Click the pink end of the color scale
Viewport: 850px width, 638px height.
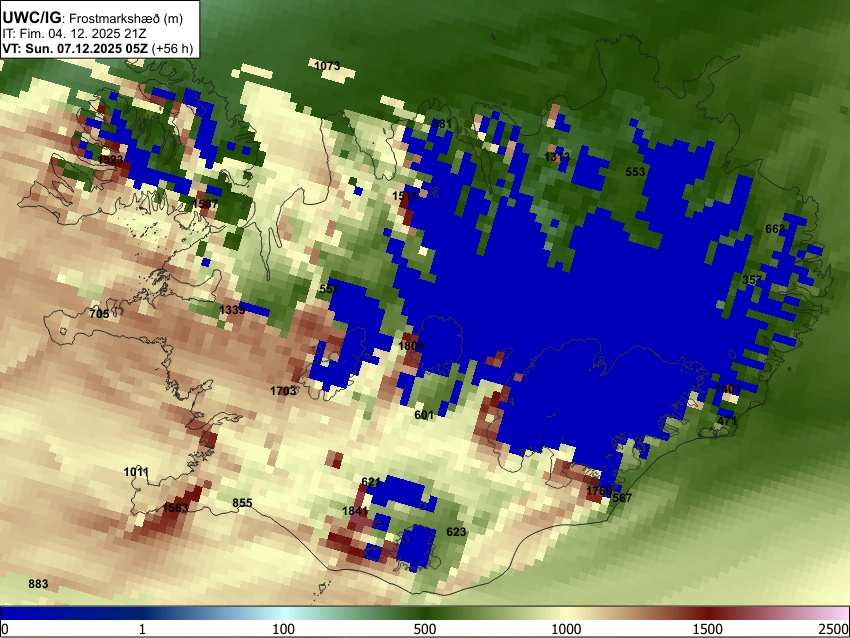(832, 614)
